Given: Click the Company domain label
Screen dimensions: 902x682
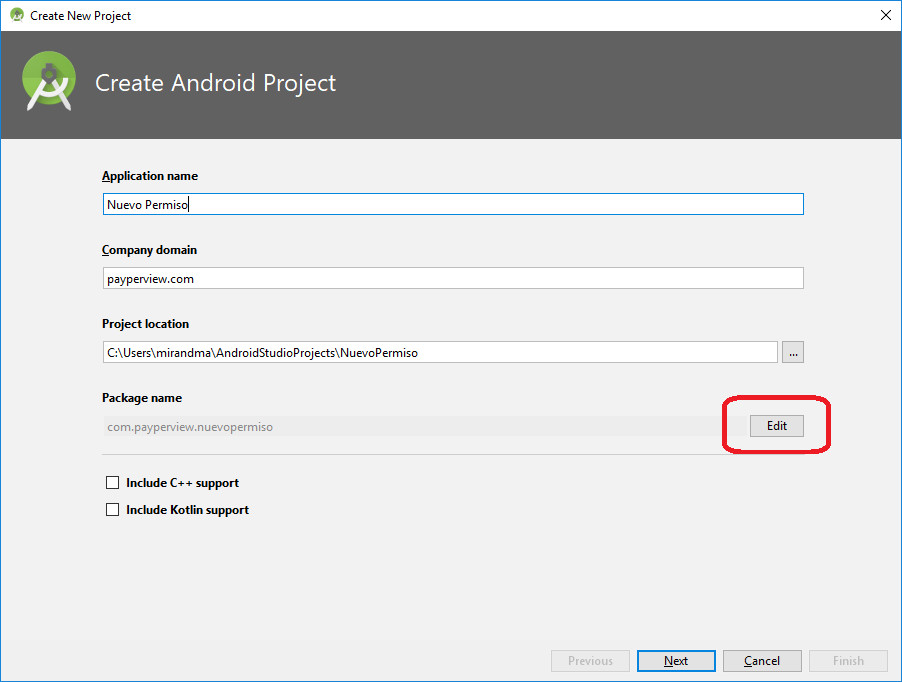Looking at the screenshot, I should [x=149, y=250].
